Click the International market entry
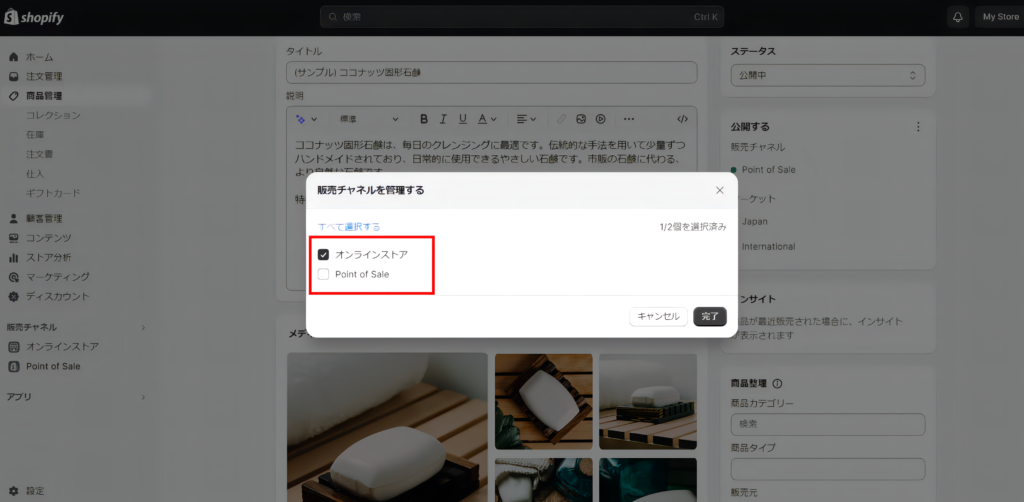 [769, 247]
